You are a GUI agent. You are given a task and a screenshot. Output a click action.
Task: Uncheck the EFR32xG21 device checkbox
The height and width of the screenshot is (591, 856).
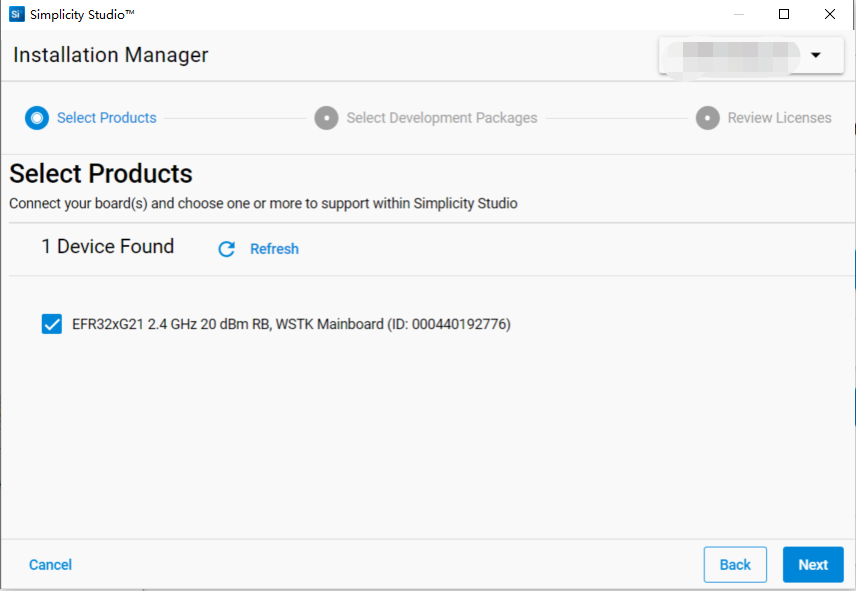(52, 324)
